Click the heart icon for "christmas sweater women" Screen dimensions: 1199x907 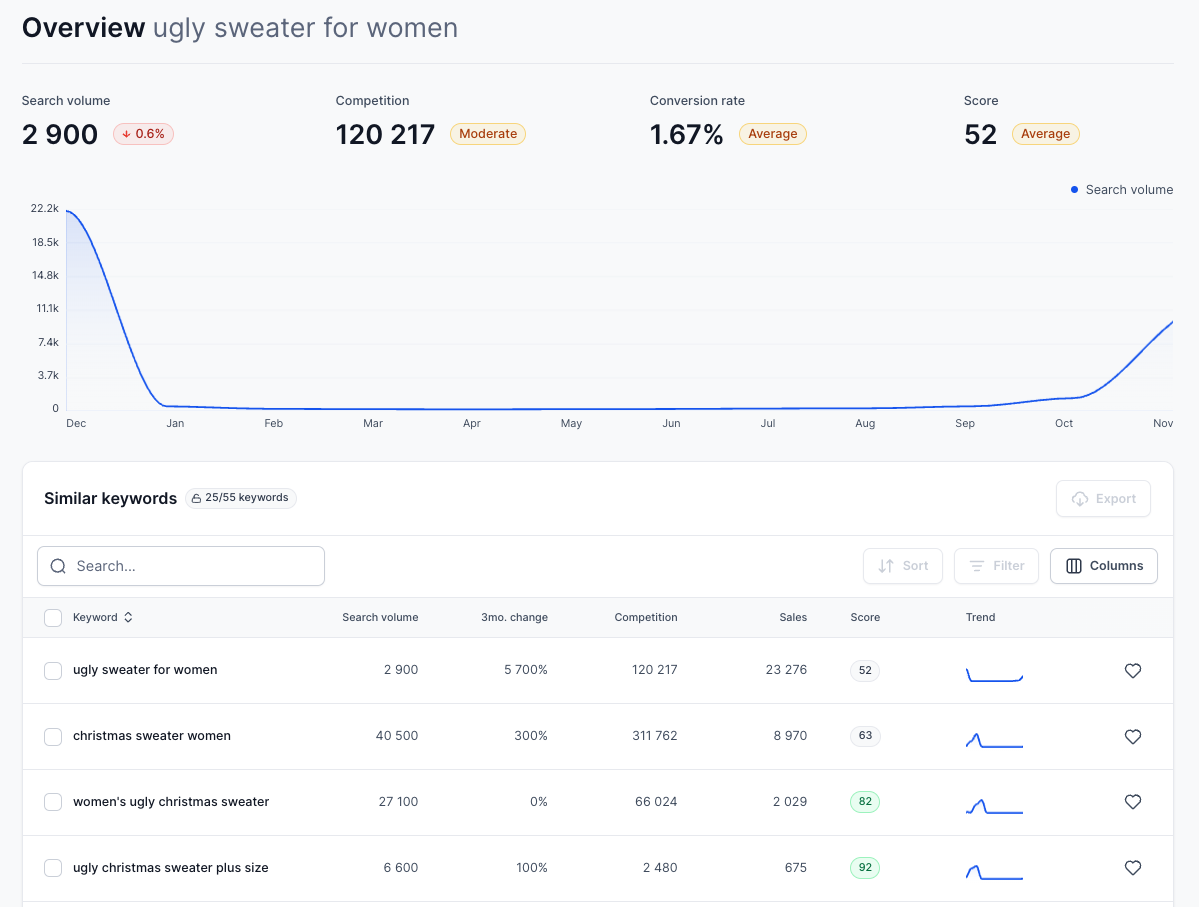point(1132,736)
